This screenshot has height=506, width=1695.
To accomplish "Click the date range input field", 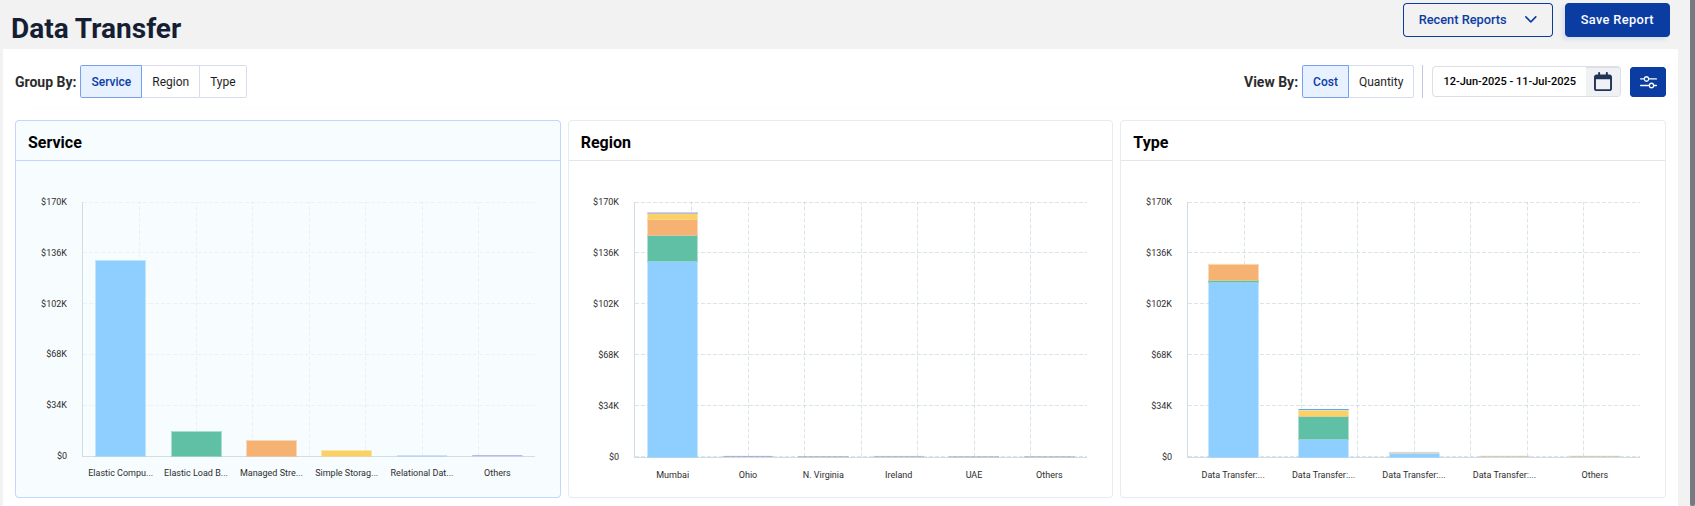I will [x=1508, y=82].
